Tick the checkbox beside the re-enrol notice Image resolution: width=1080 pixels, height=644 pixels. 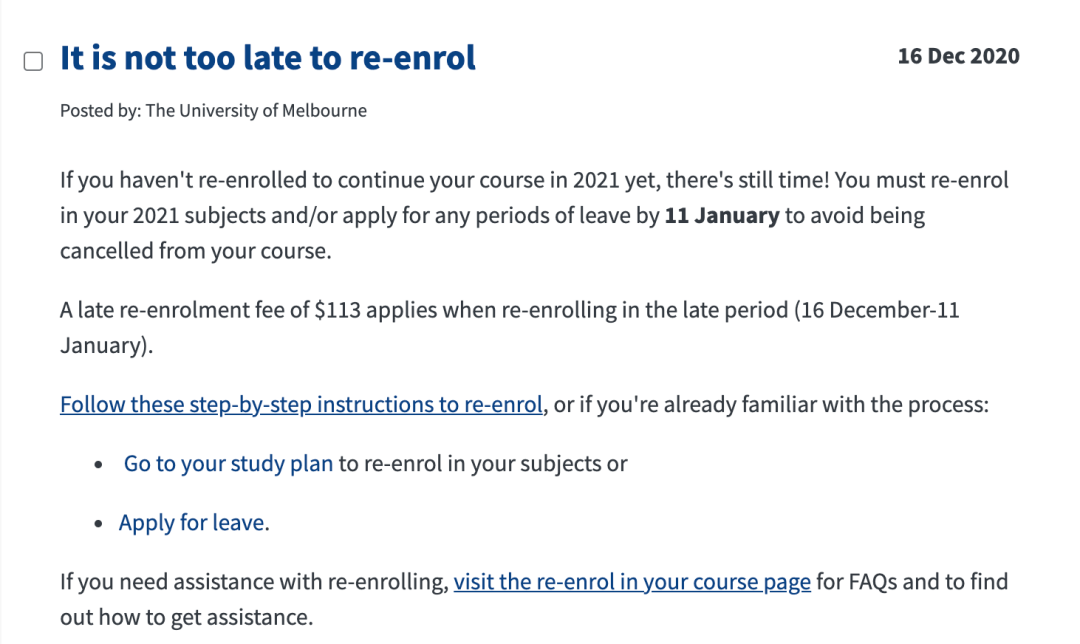pos(33,61)
